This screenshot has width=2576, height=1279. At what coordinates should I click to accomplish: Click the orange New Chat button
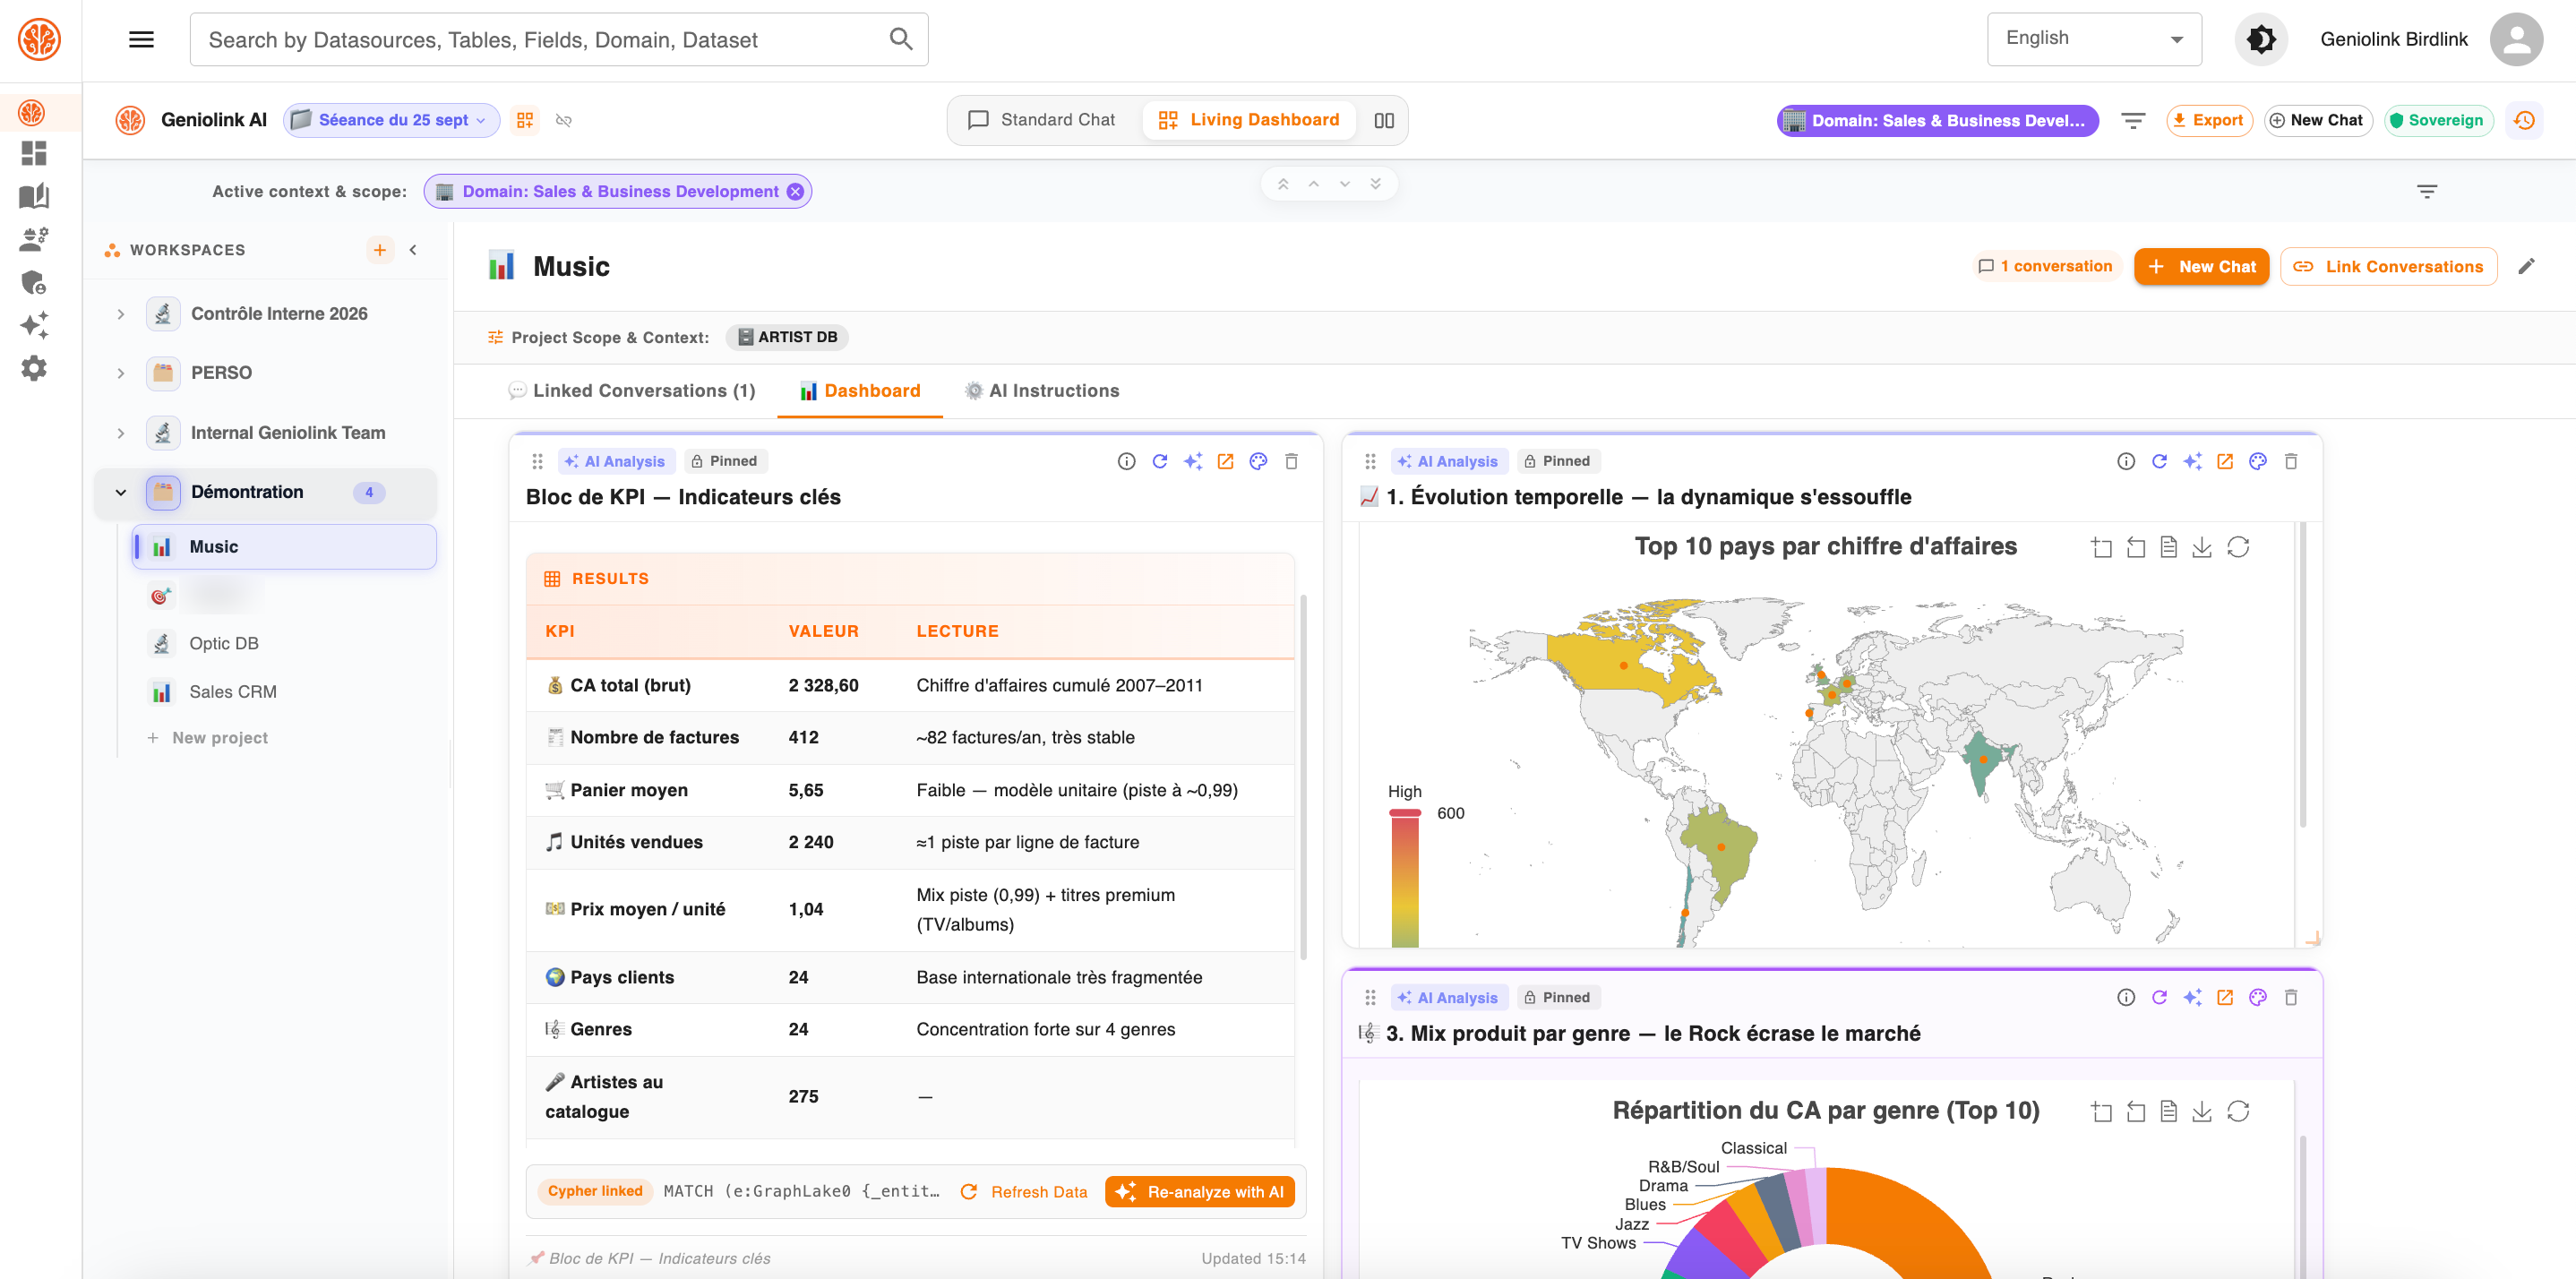tap(2201, 266)
